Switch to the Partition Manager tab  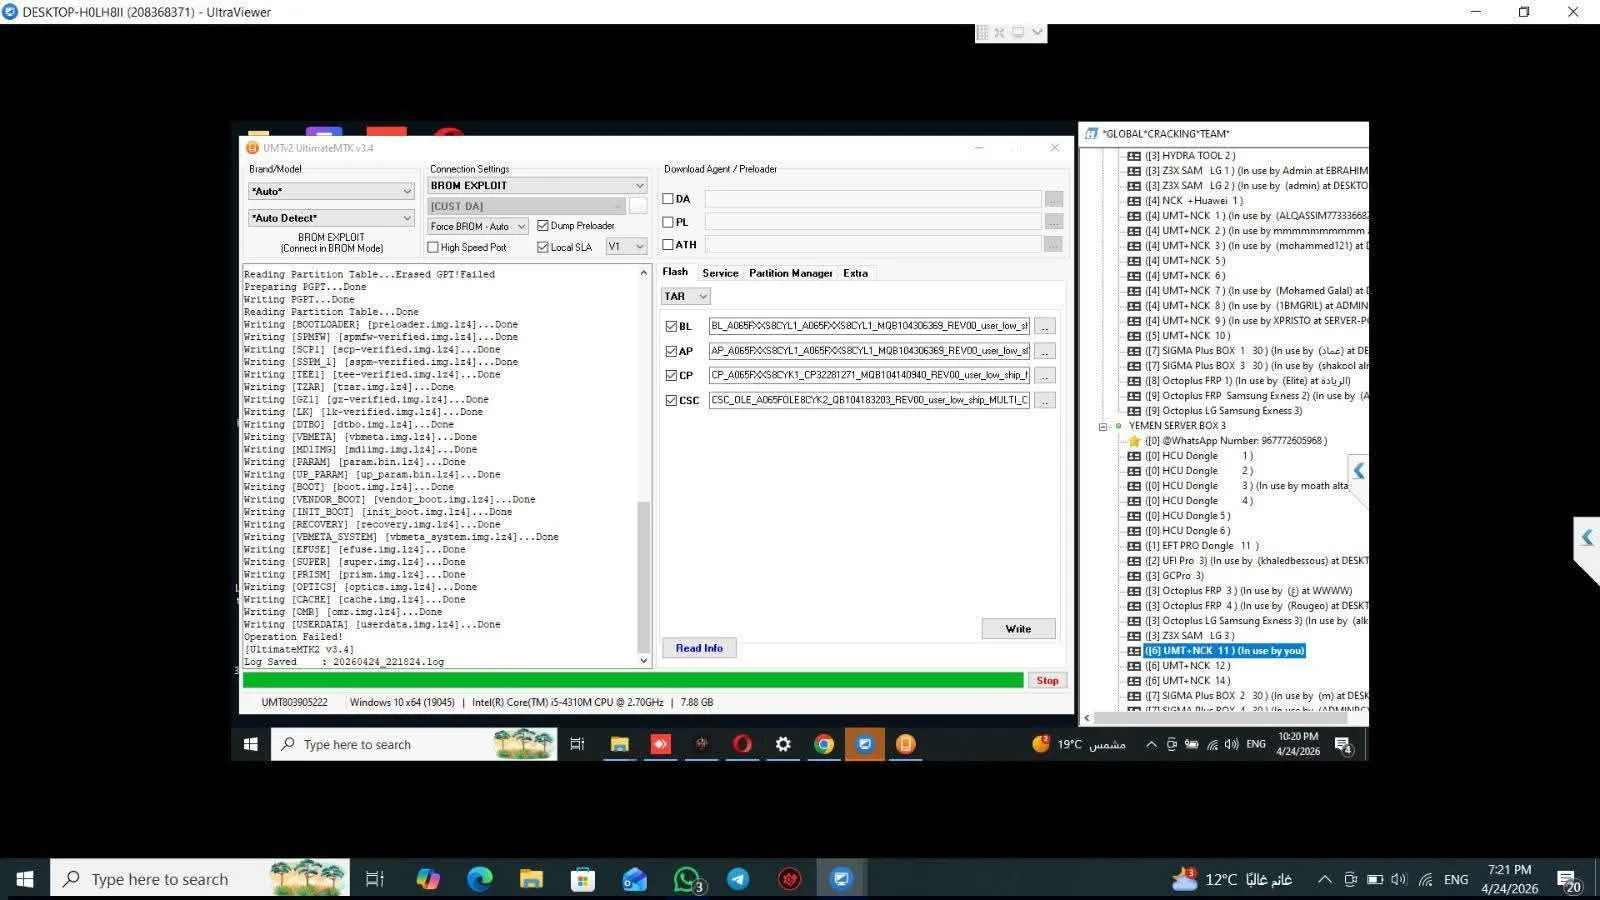(790, 273)
